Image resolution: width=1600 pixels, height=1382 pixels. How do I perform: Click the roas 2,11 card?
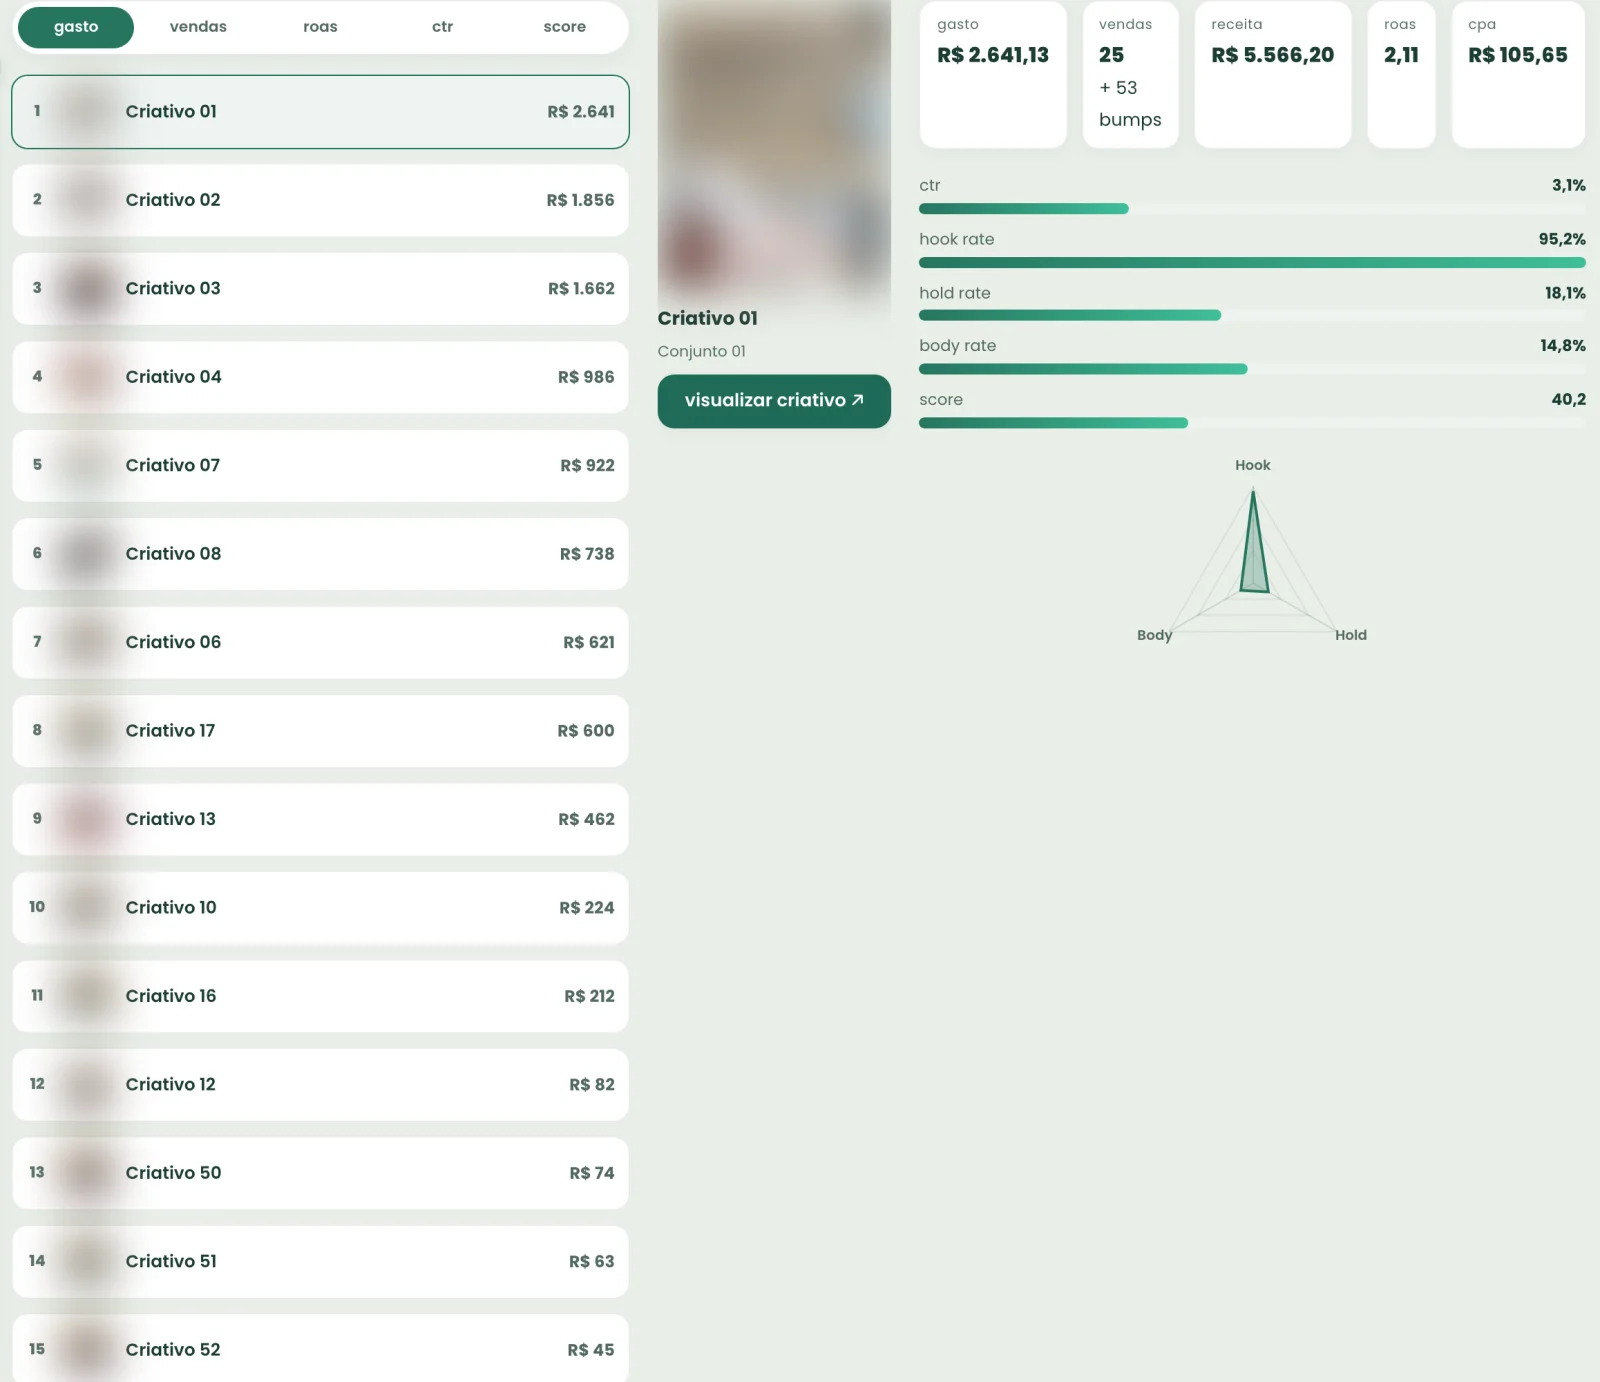(1401, 75)
